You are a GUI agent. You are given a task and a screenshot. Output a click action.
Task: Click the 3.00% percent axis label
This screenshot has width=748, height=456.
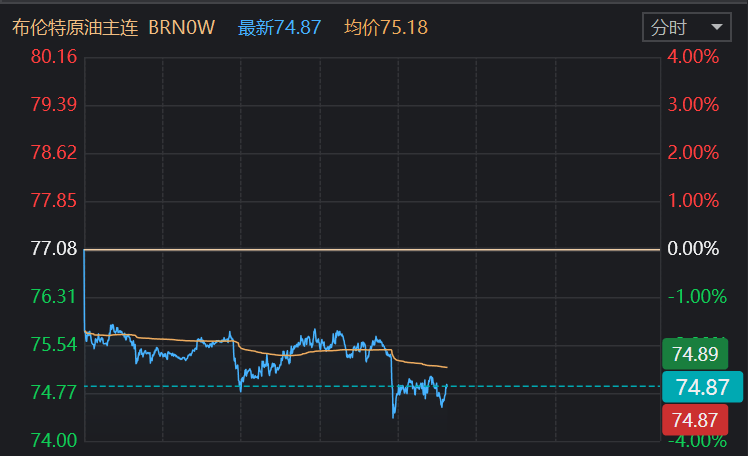(693, 105)
